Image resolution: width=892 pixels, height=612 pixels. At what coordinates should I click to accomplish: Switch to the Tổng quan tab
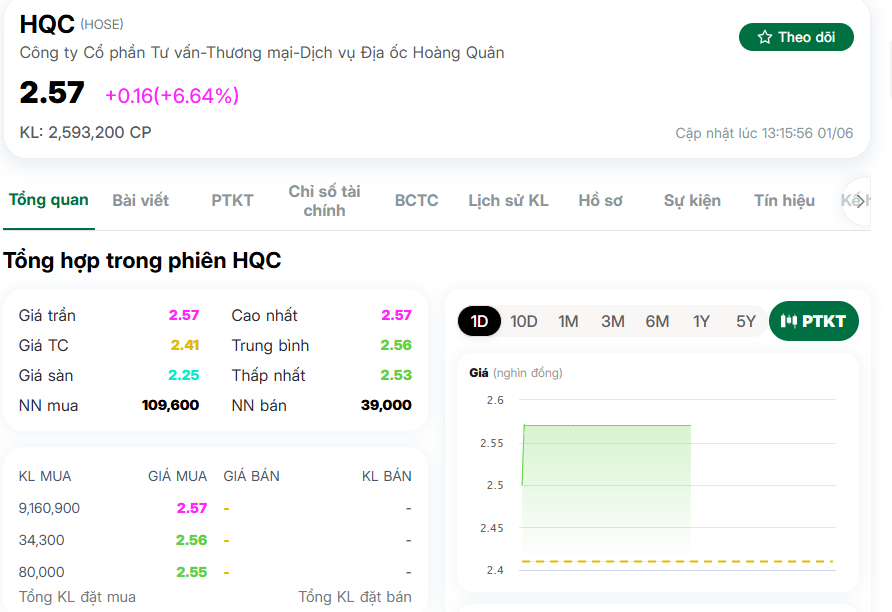(x=48, y=200)
